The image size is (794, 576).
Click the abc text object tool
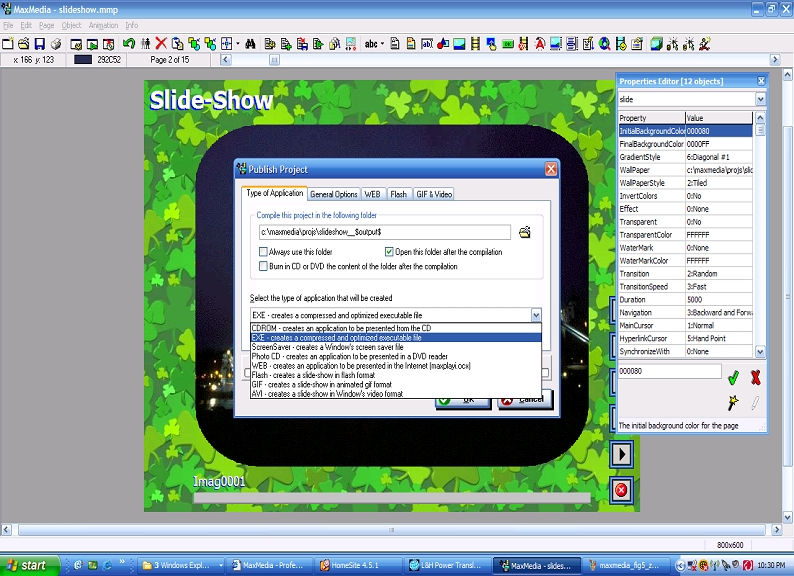(x=371, y=44)
